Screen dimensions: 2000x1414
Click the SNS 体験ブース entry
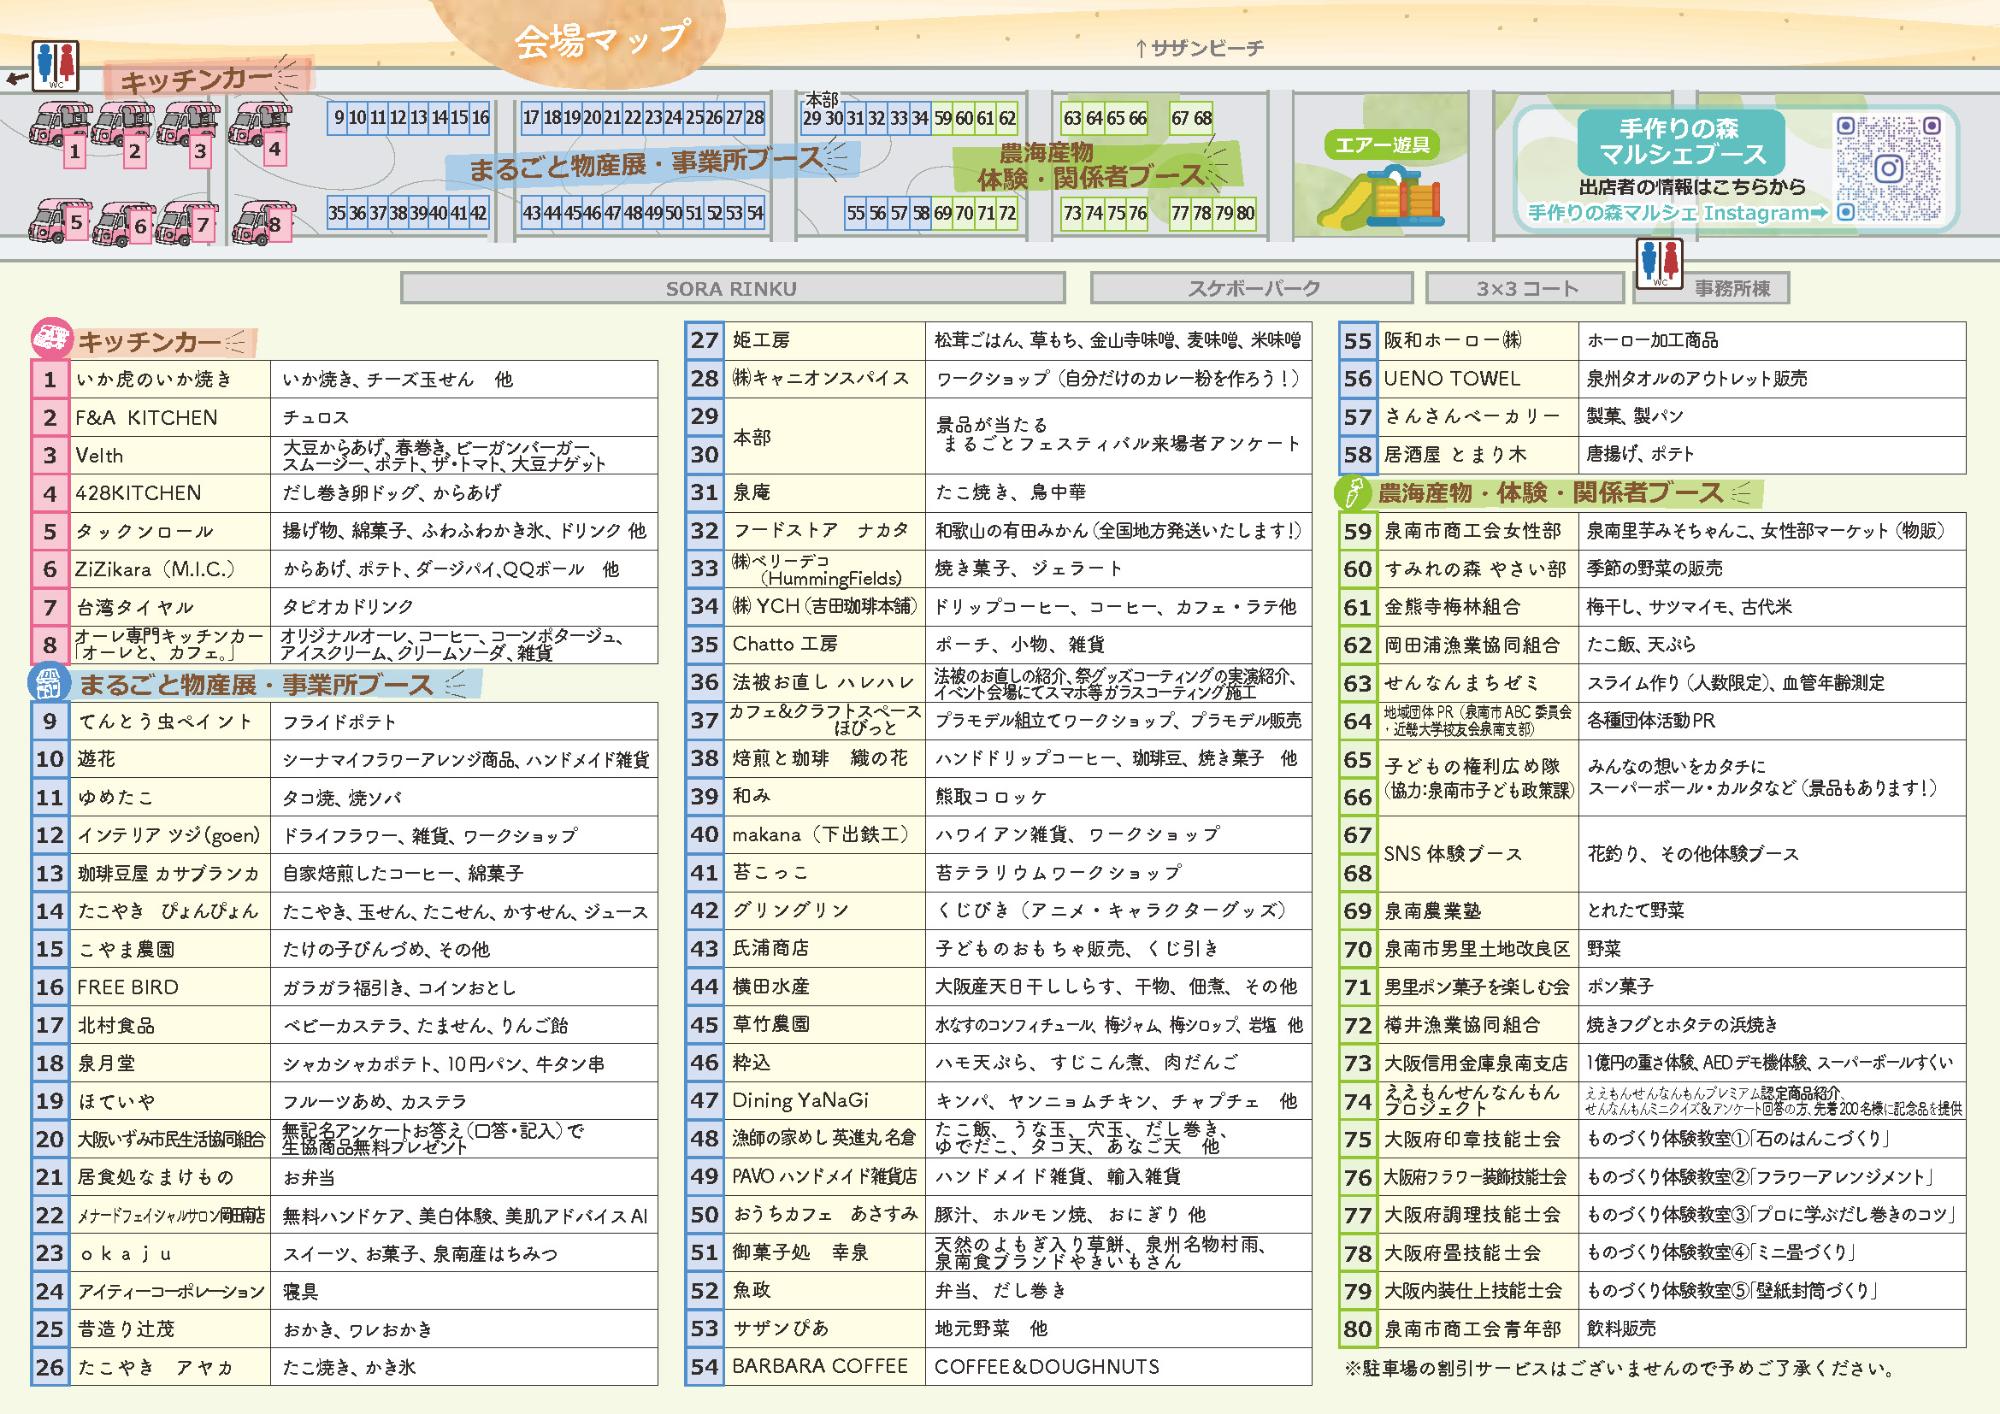coord(1453,853)
